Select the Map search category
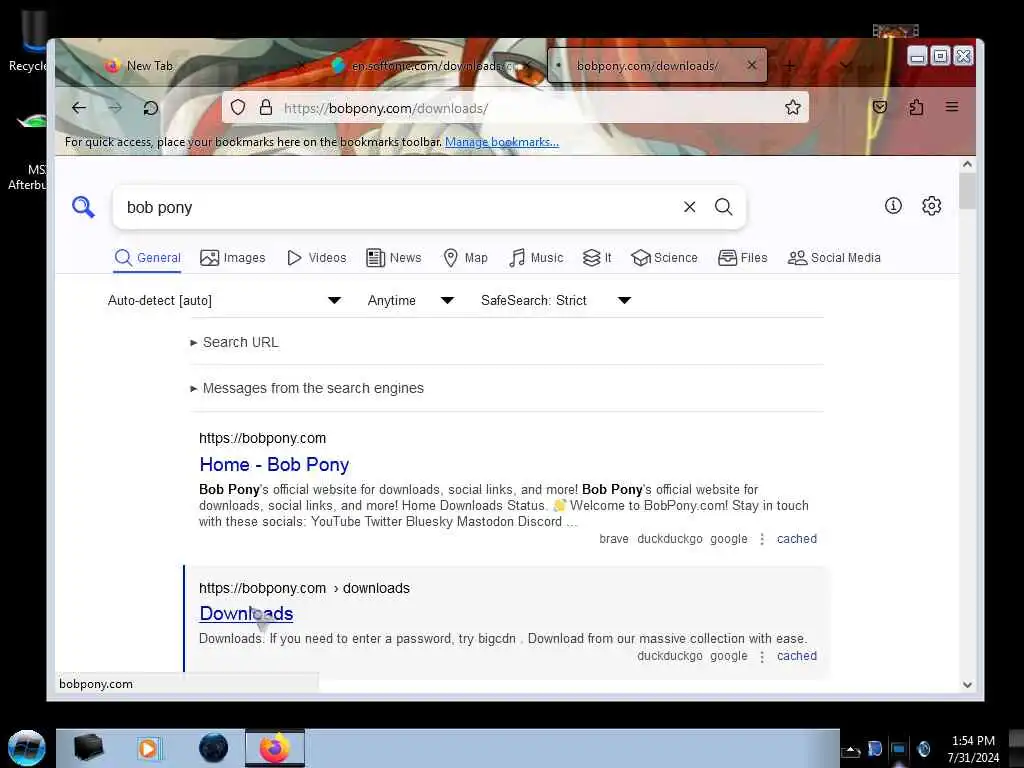The height and width of the screenshot is (768, 1024). coord(466,258)
